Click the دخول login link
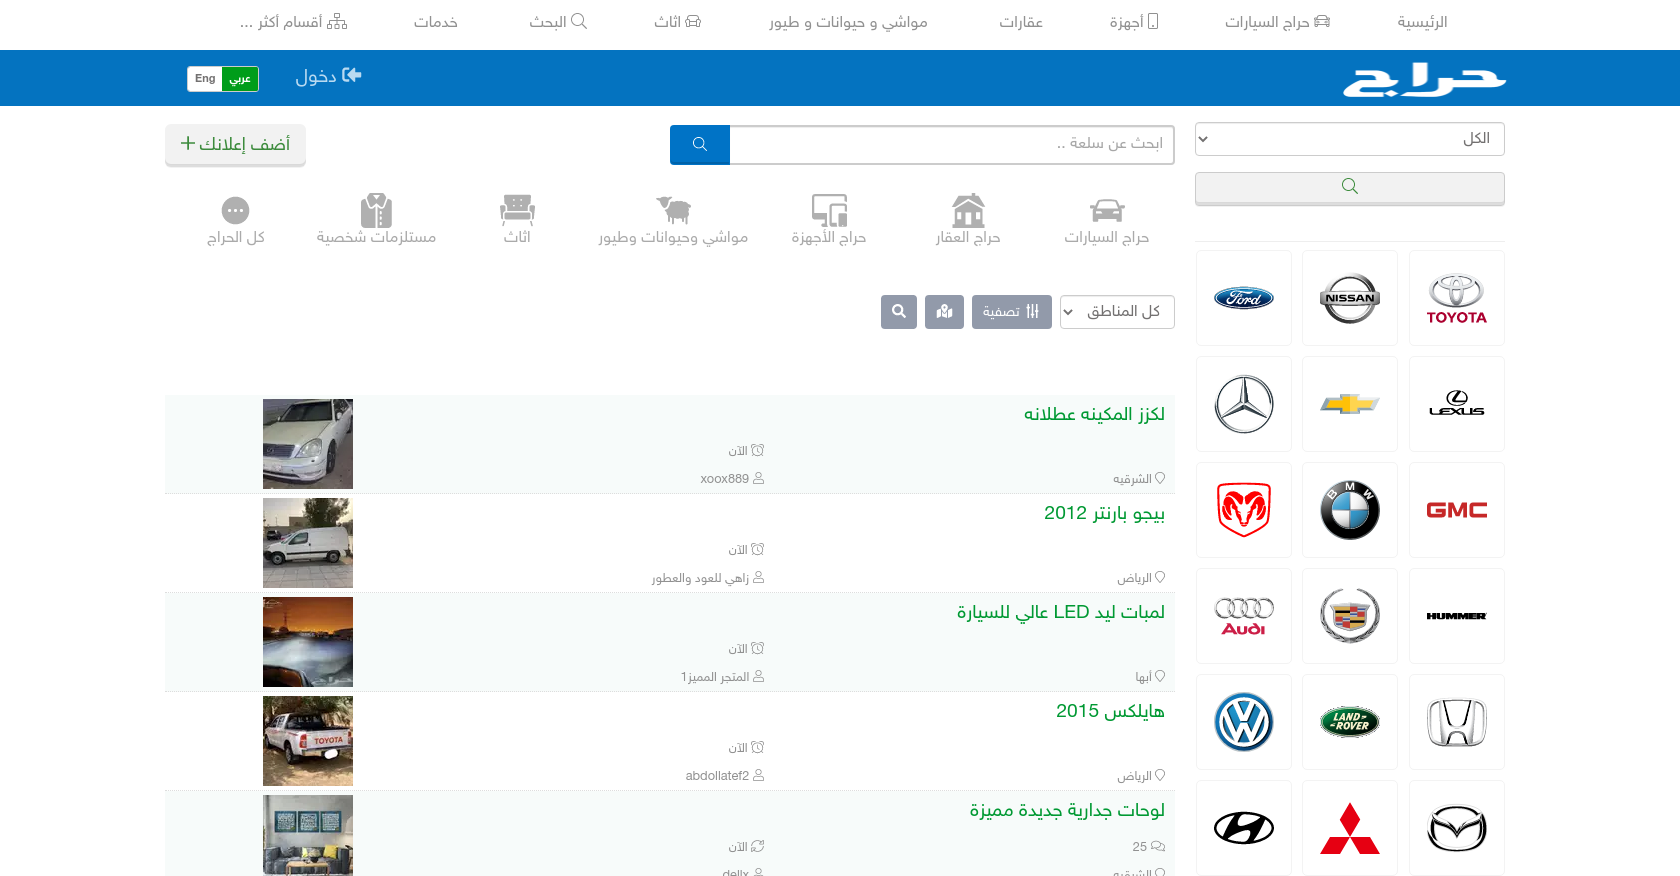 click(328, 77)
